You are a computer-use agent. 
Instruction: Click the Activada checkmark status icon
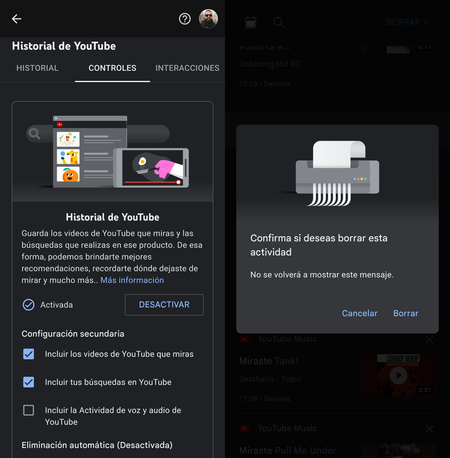point(29,305)
